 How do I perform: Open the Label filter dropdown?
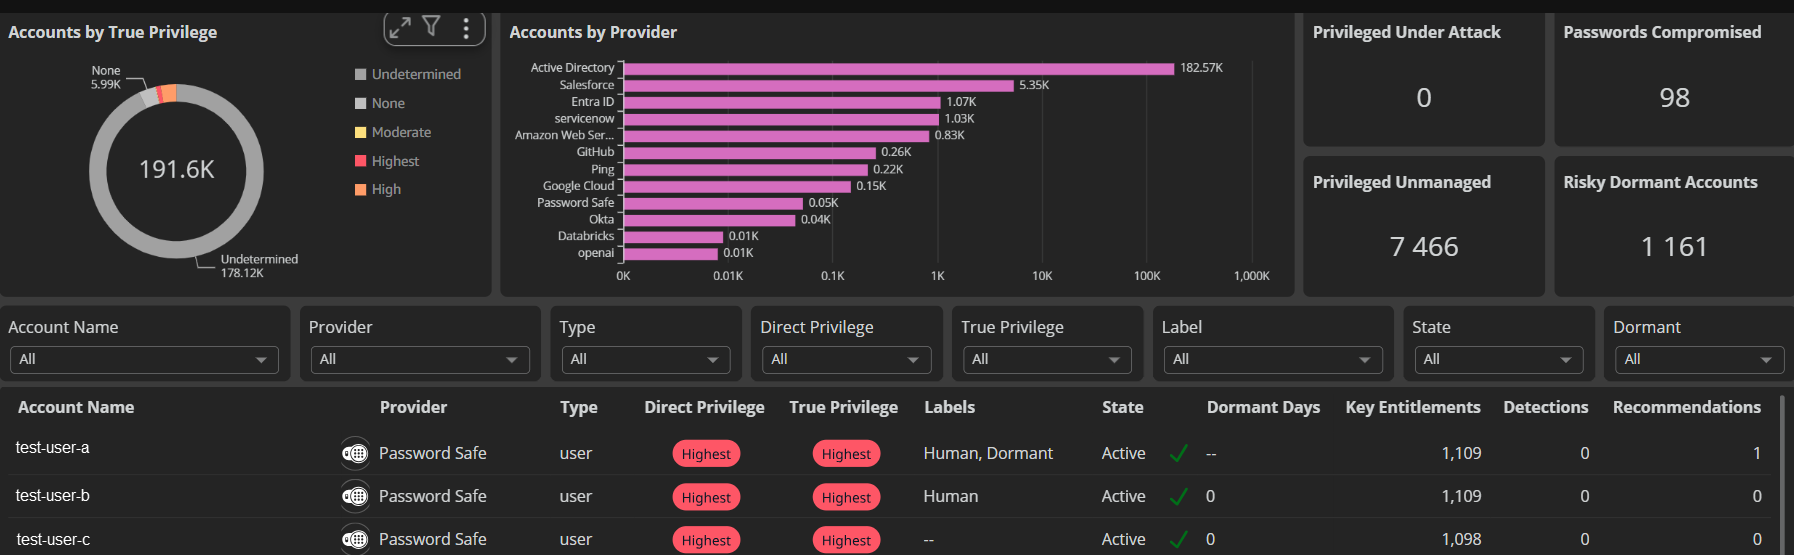click(x=1273, y=359)
